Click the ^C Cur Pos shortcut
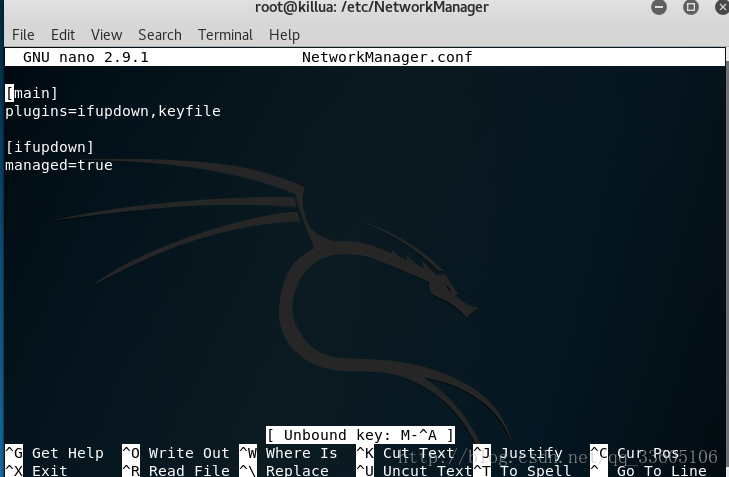The width and height of the screenshot is (729, 477). pos(635,453)
